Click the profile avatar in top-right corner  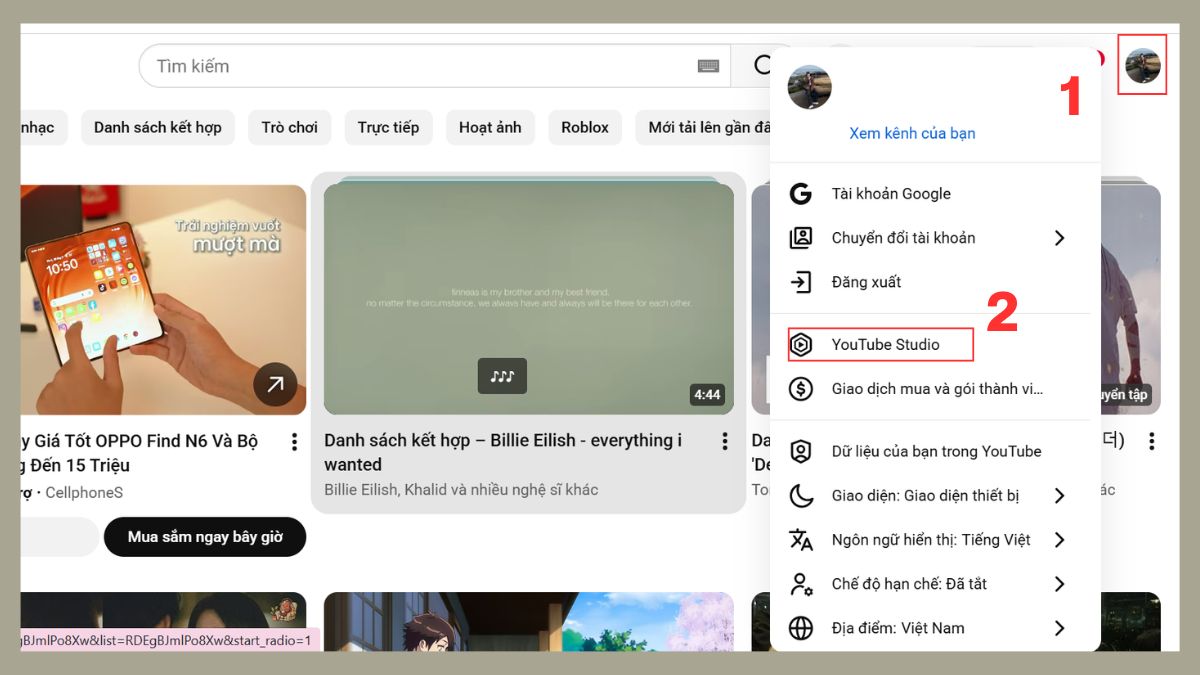coord(1142,66)
